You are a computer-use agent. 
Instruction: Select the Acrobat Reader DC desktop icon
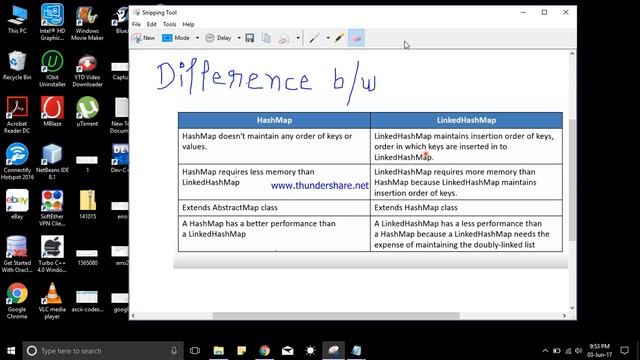[x=17, y=116]
